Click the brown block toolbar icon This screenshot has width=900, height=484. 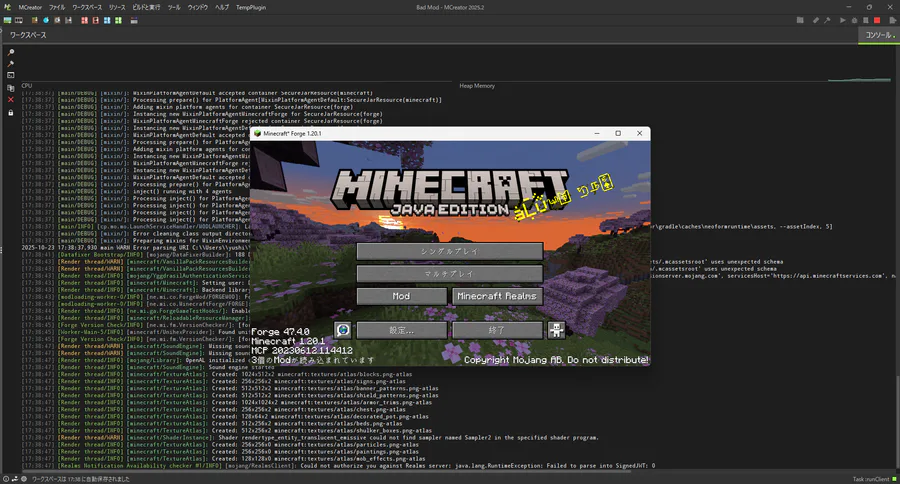pyautogui.click(x=36, y=20)
